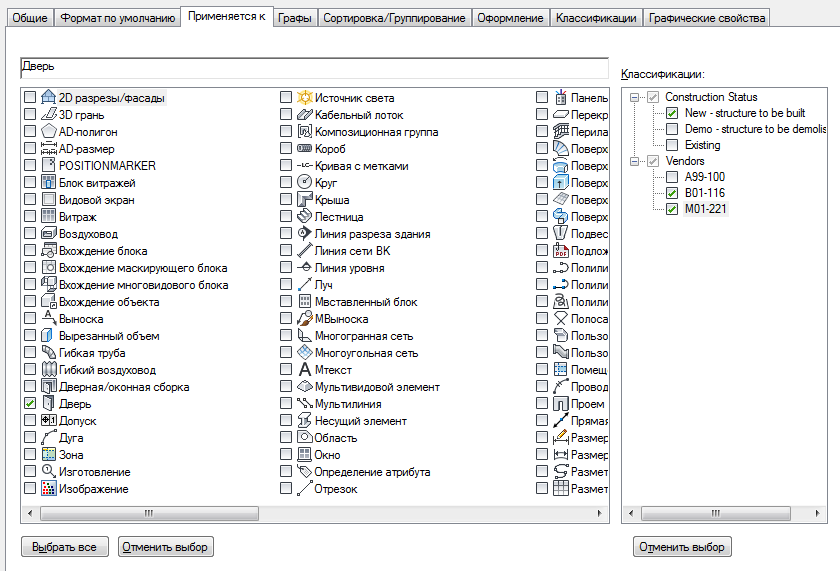
Task: Uncheck the Дверь checkbox
Action: point(30,403)
